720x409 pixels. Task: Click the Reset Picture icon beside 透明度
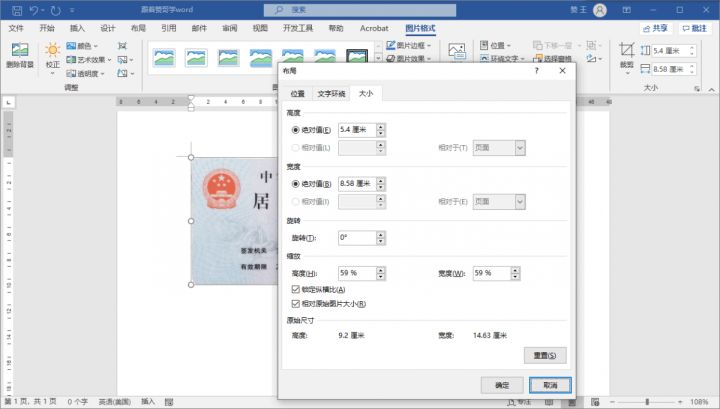123,73
